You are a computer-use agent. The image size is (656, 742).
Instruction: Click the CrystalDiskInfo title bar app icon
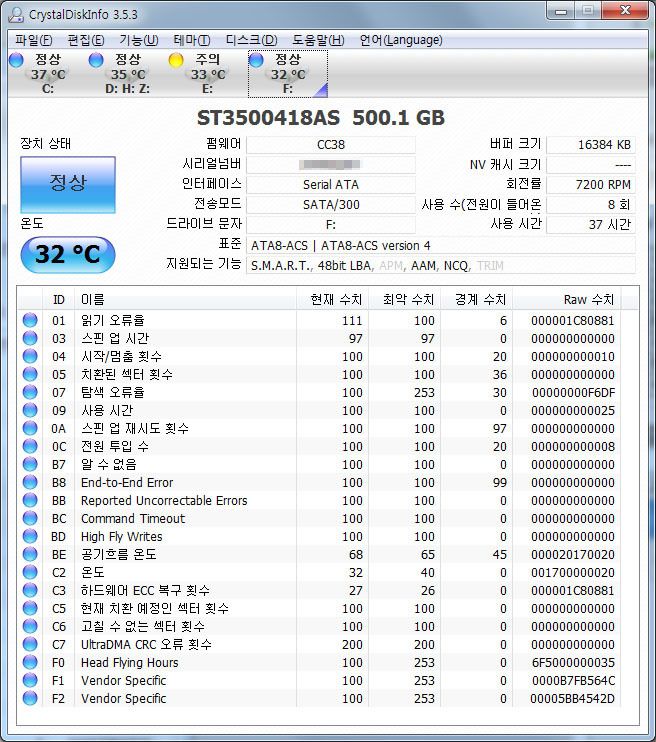tap(16, 14)
